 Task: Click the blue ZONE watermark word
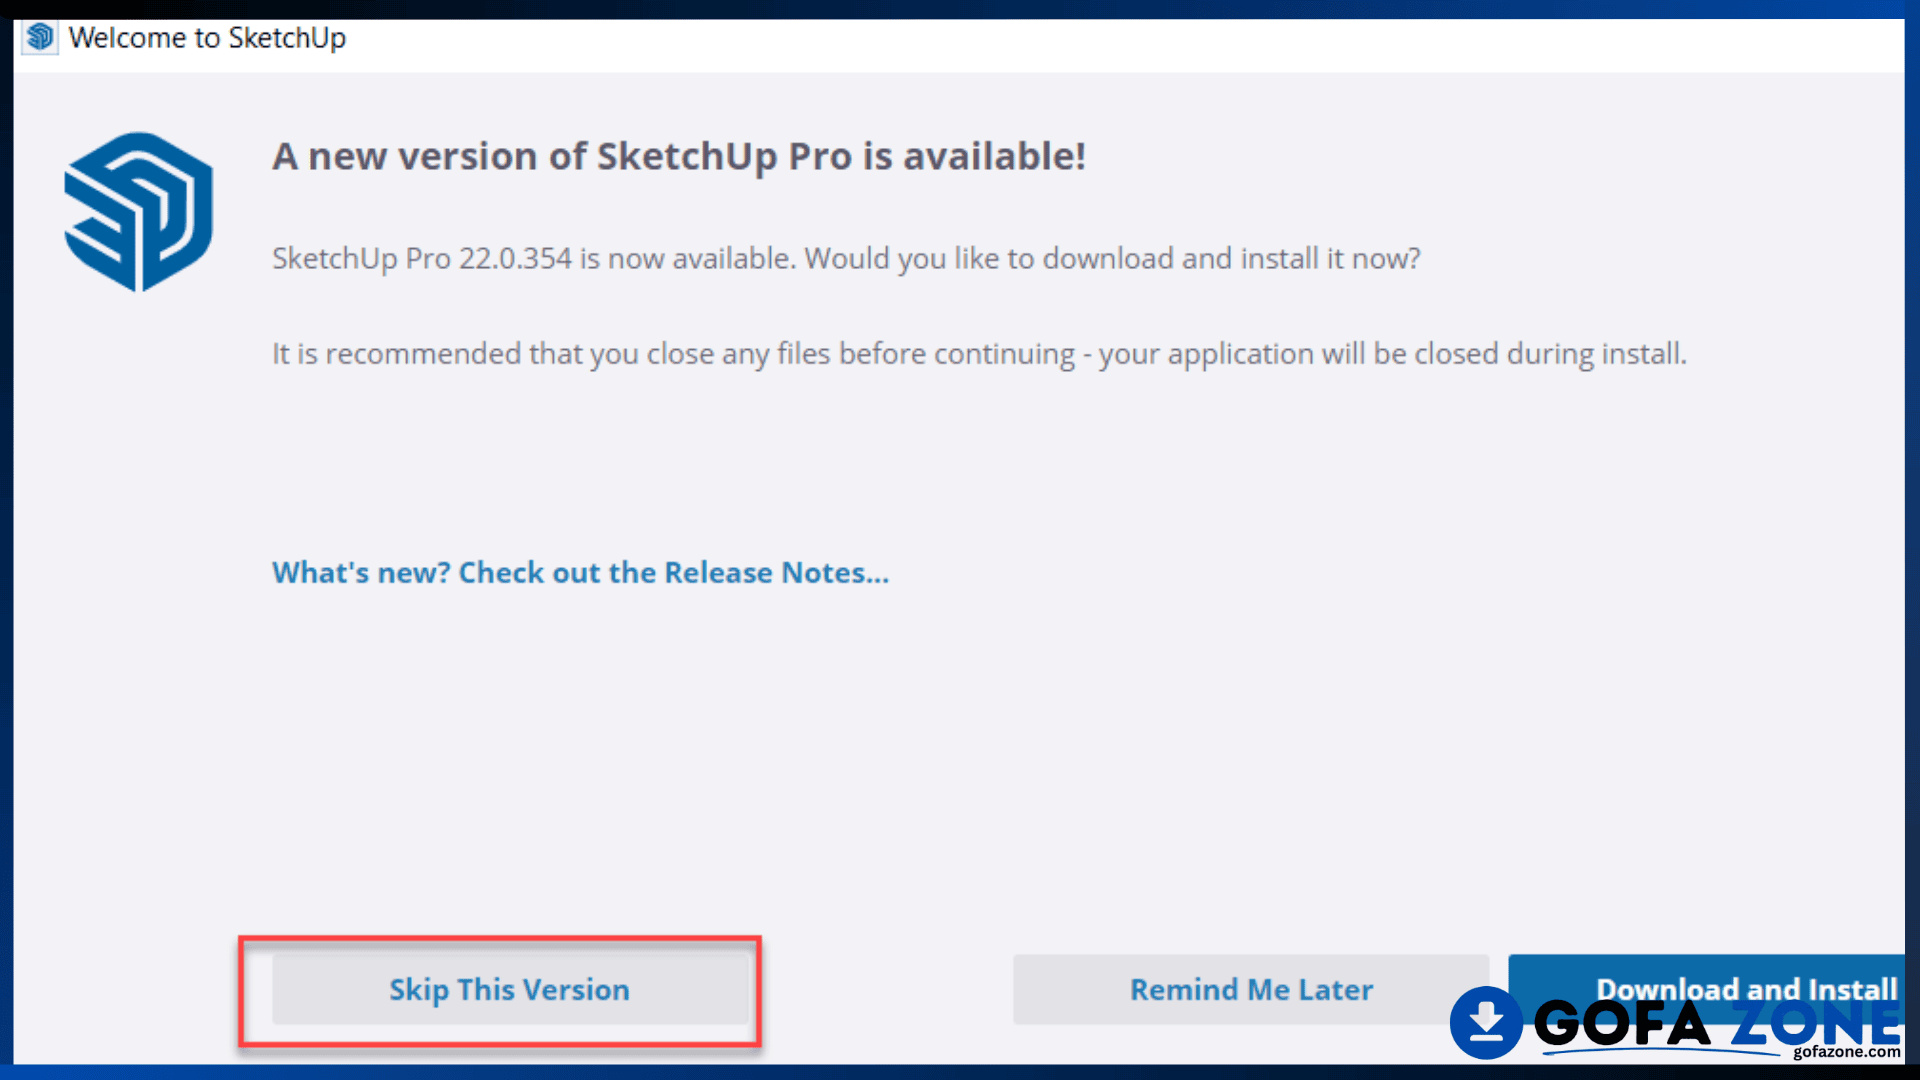pyautogui.click(x=1815, y=1024)
